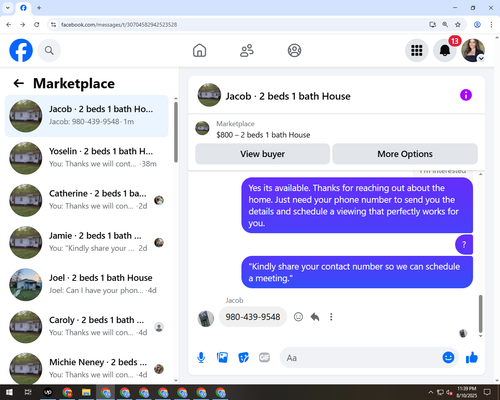The width and height of the screenshot is (500, 400).
Task: Open Groups icon in top navigation
Action: 294,51
